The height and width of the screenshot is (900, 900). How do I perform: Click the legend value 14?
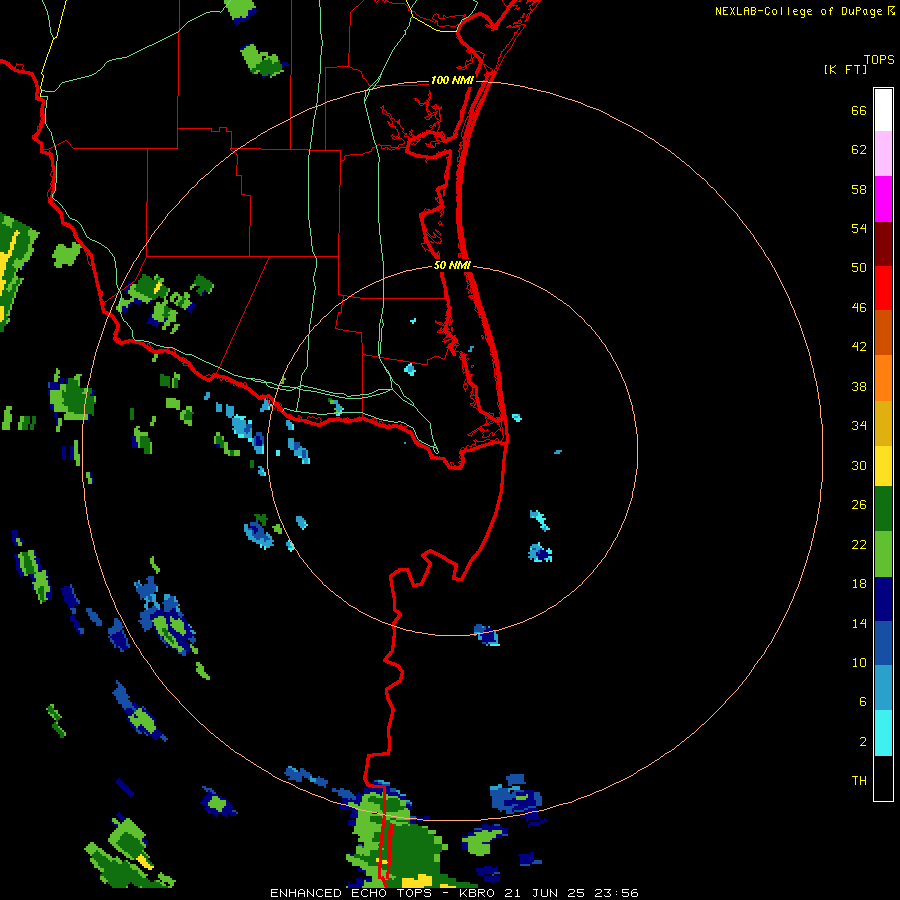pyautogui.click(x=859, y=623)
